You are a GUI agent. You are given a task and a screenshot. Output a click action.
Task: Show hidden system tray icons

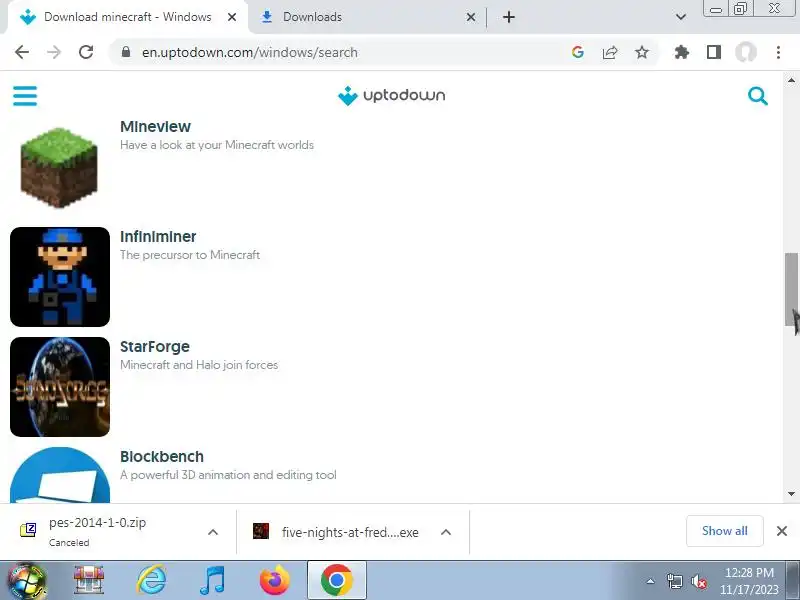click(x=650, y=581)
